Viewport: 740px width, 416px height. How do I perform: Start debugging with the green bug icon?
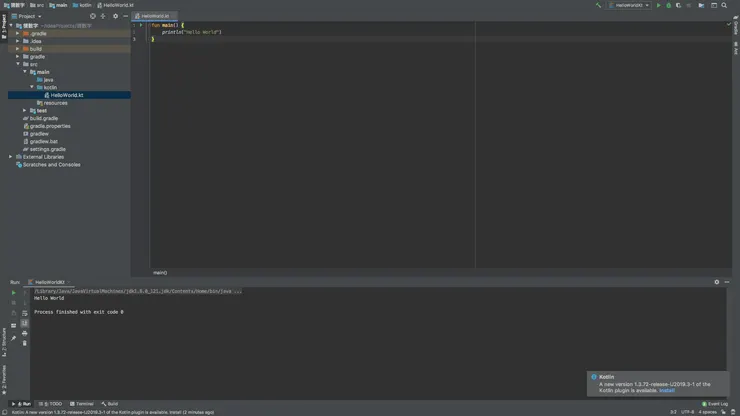tap(669, 5)
